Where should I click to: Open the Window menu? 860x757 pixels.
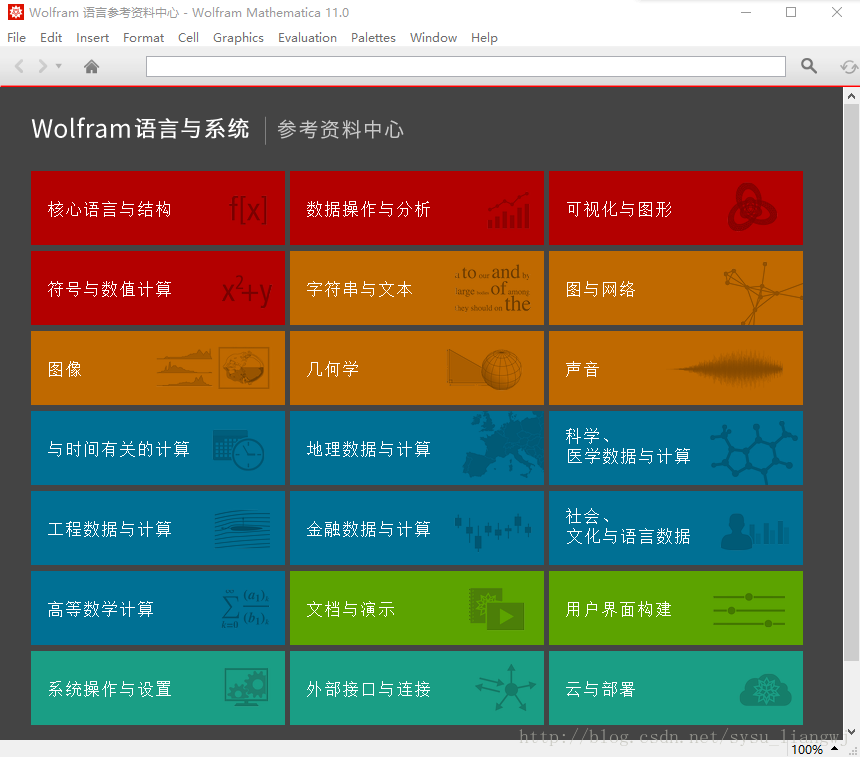point(433,37)
